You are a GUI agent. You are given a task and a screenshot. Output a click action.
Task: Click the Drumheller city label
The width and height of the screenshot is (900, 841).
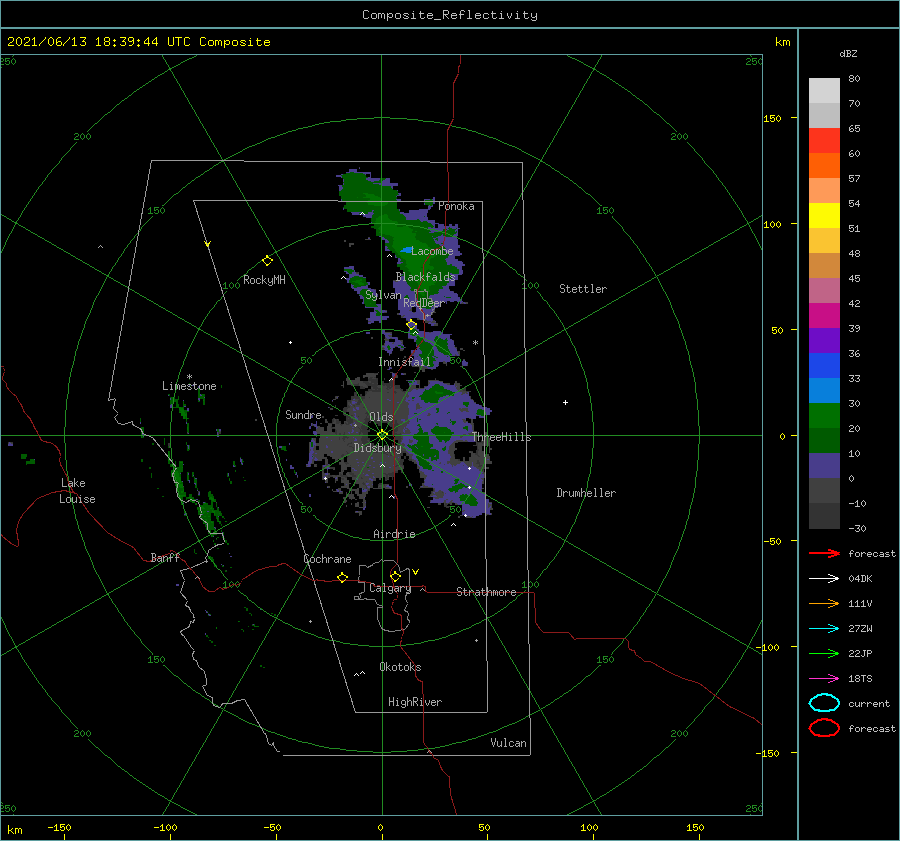pos(586,493)
